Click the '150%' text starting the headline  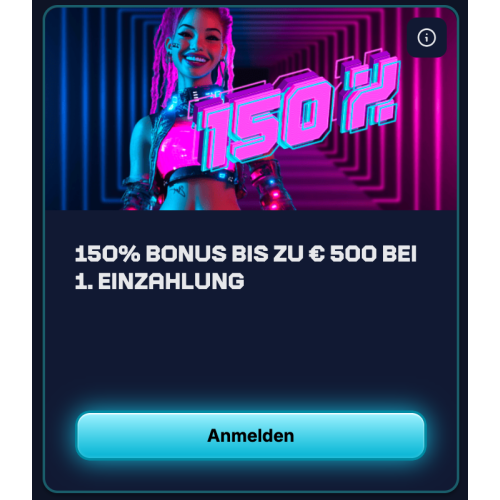107,254
